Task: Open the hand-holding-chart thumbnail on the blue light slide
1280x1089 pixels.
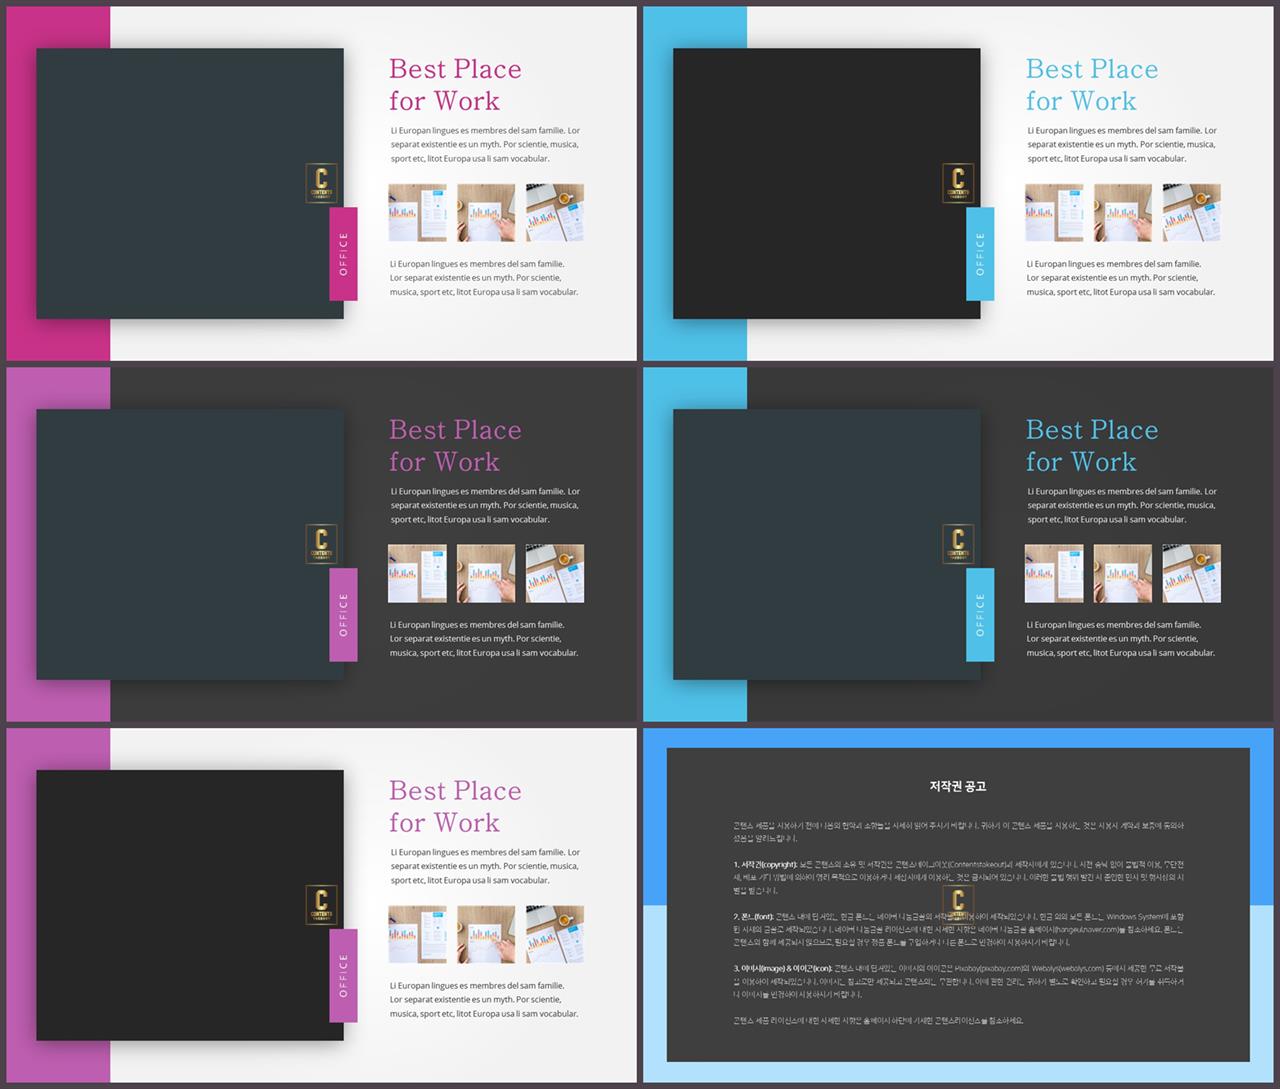Action: click(1123, 212)
